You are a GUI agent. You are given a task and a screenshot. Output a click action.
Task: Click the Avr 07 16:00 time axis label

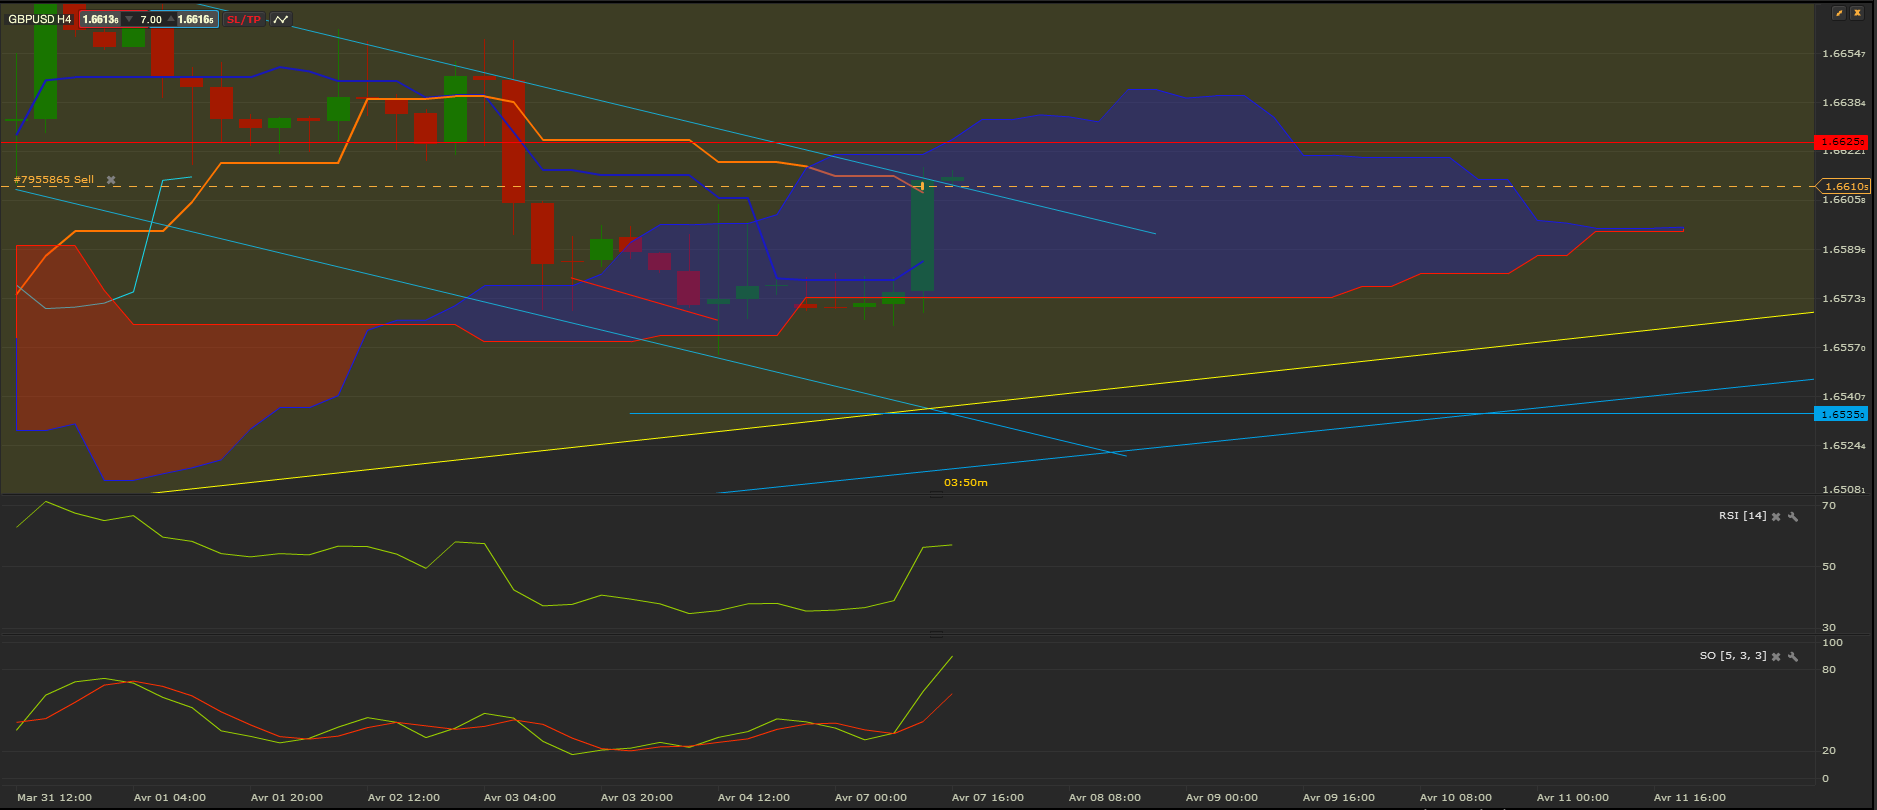[x=988, y=798]
